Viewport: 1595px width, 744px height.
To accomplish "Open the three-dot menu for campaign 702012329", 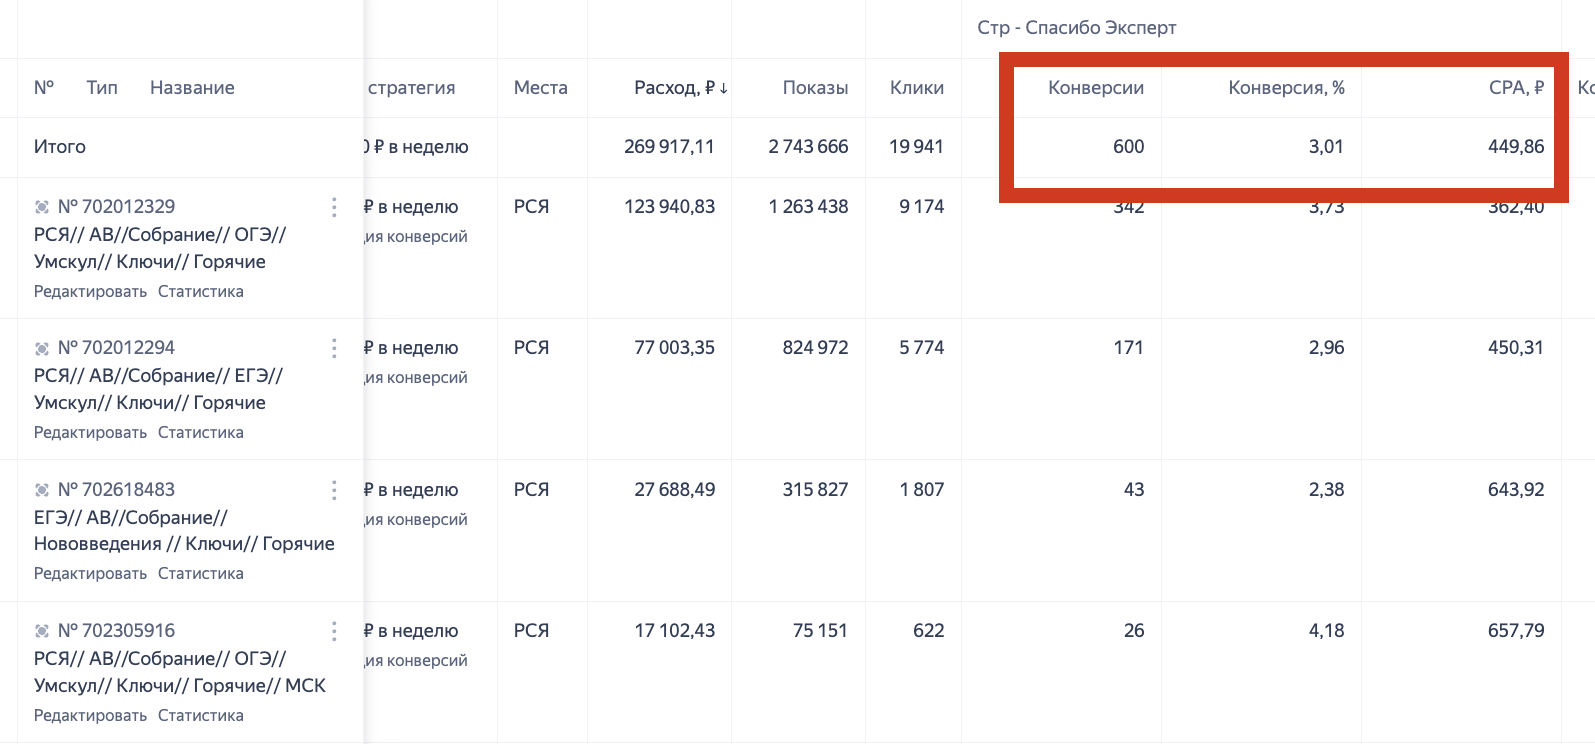I will tap(334, 207).
